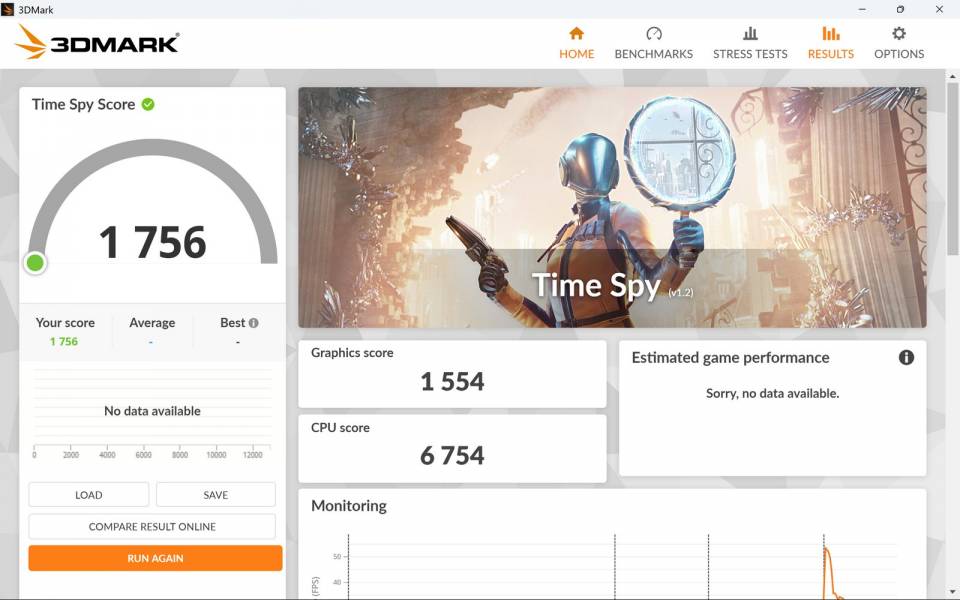Click the orange FPS spike in Monitoring

click(x=826, y=555)
